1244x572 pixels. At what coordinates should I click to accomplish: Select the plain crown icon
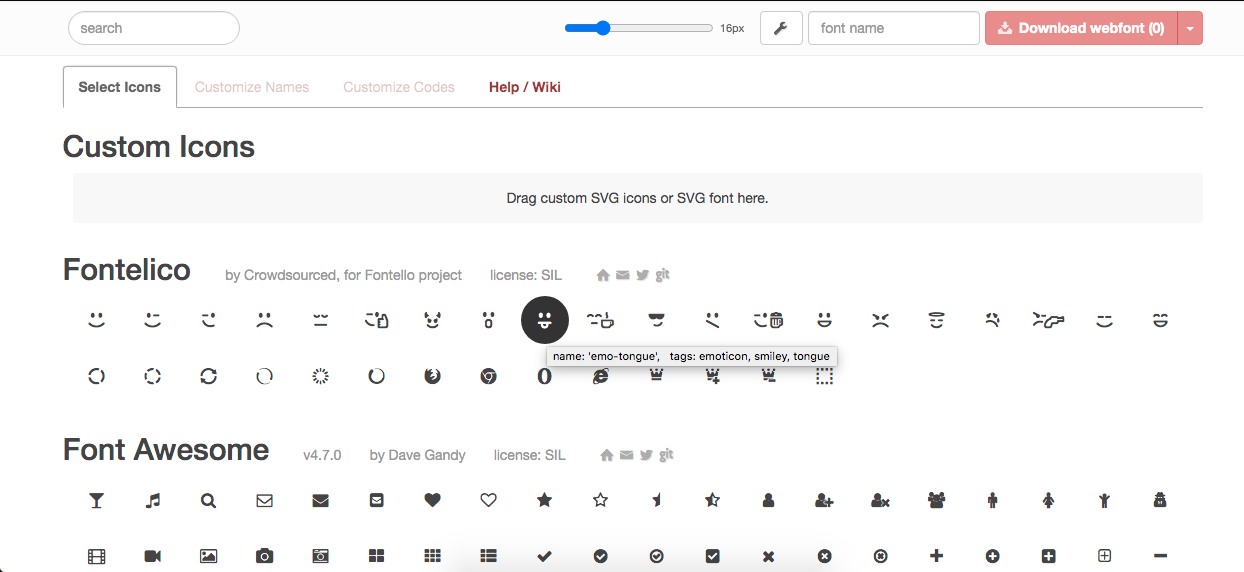pos(657,376)
